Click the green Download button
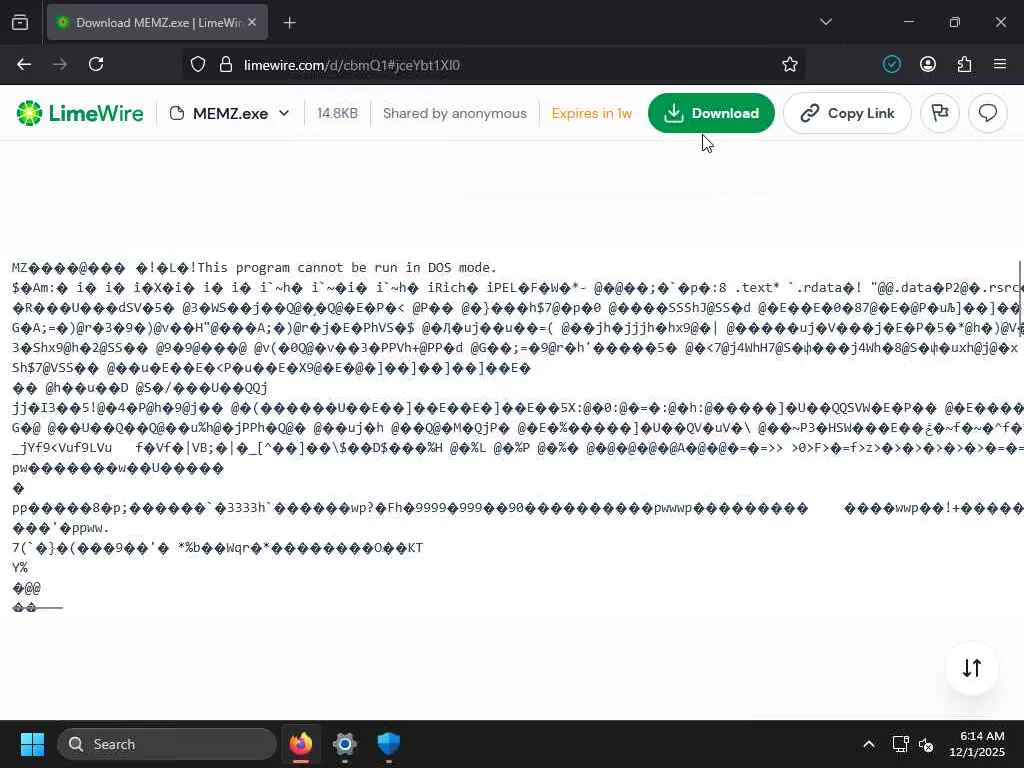Image resolution: width=1024 pixels, height=768 pixels. coord(711,113)
